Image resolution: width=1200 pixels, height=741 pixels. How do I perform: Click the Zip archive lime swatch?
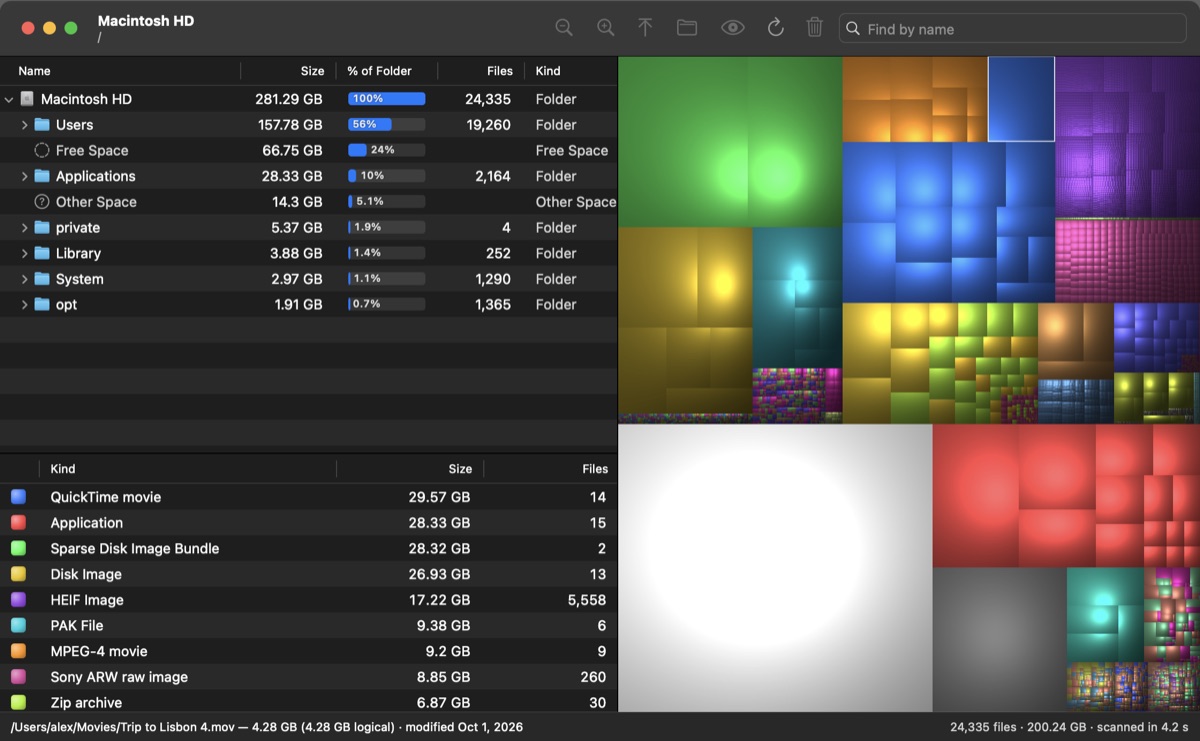(x=18, y=703)
